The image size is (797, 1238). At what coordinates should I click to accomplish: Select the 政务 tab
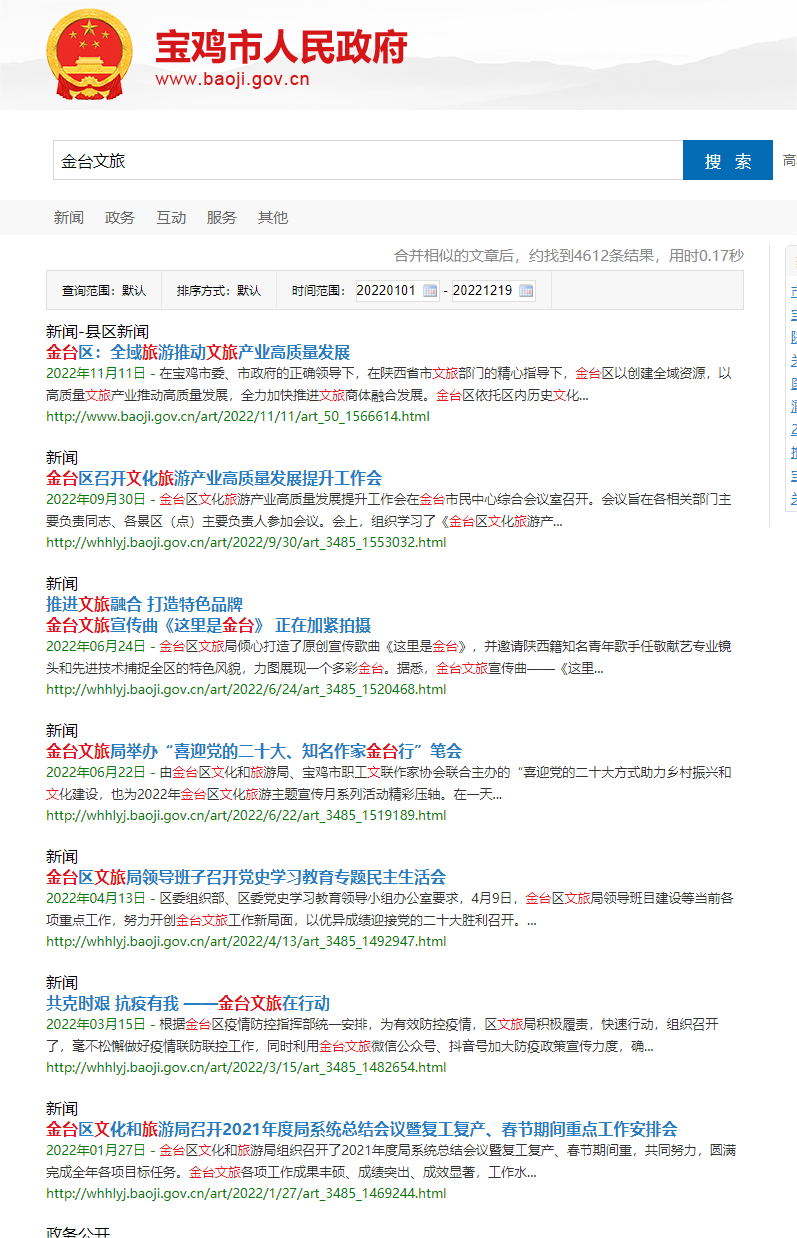click(x=120, y=217)
